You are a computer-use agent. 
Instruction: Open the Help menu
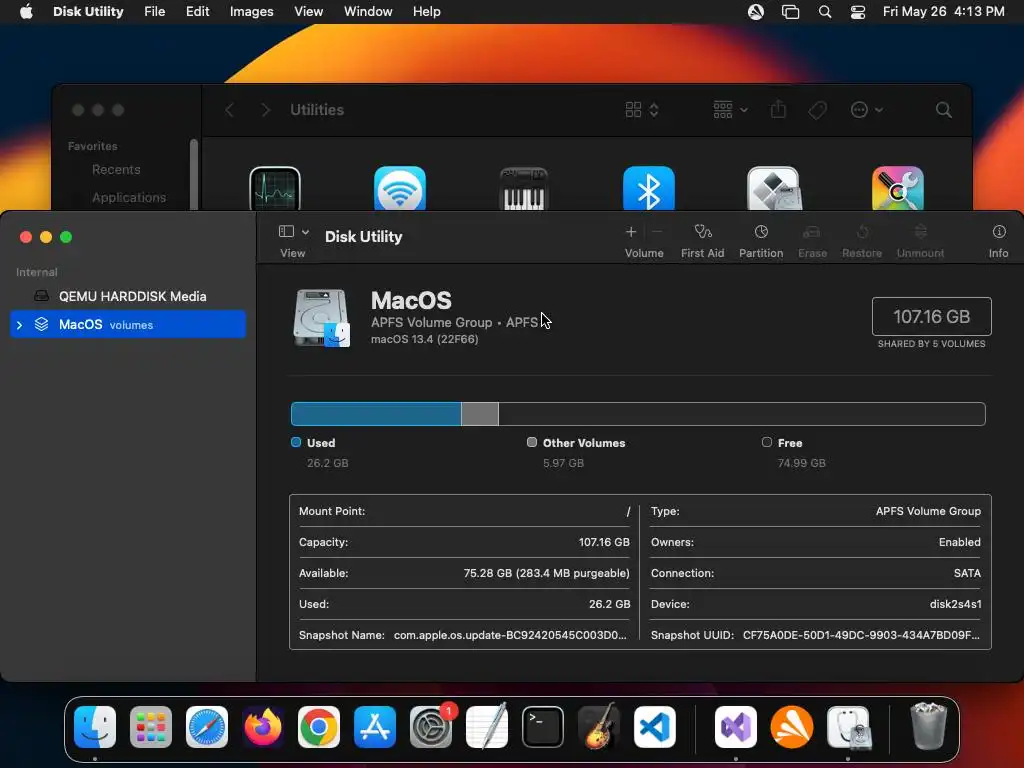tap(426, 12)
